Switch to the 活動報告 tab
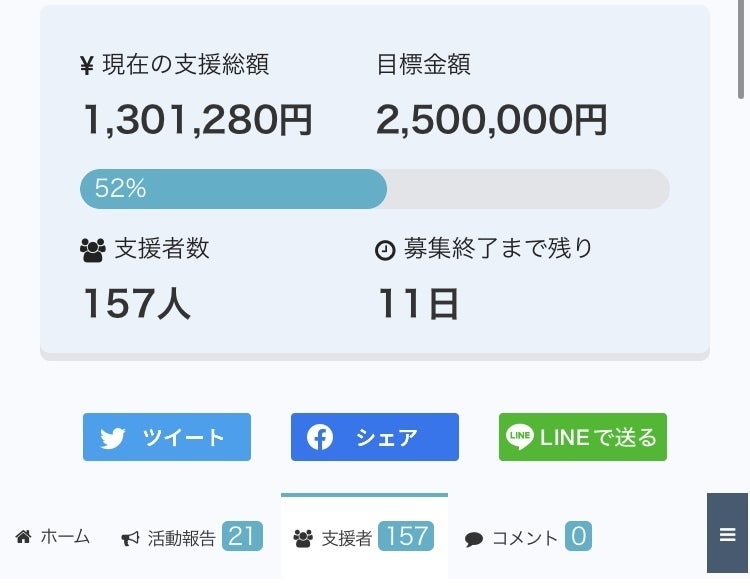 (181, 538)
